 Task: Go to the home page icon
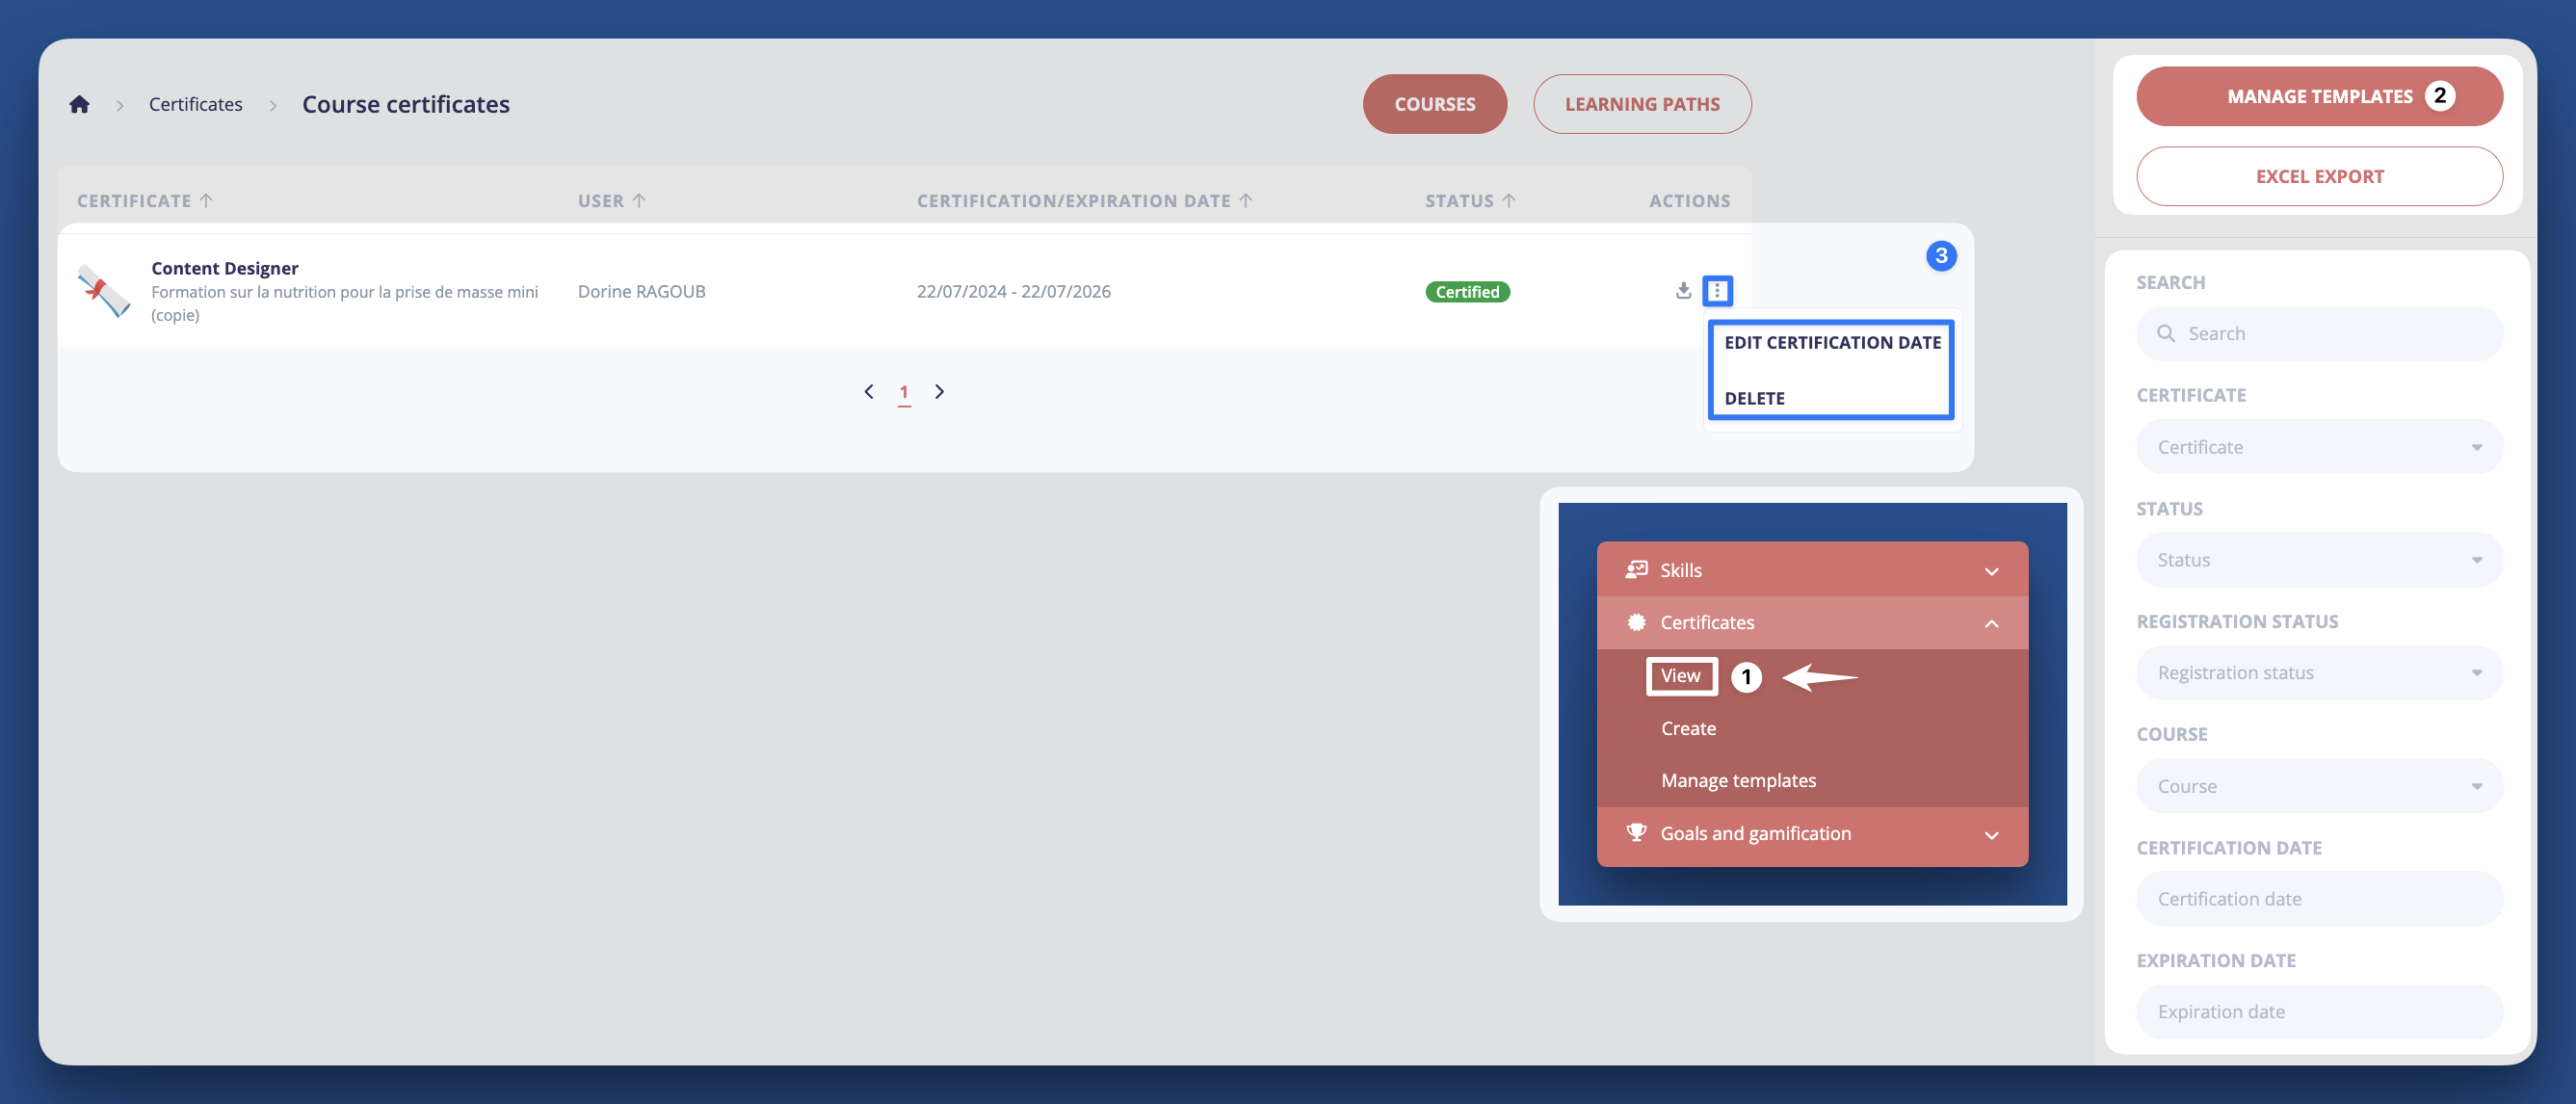coord(79,104)
